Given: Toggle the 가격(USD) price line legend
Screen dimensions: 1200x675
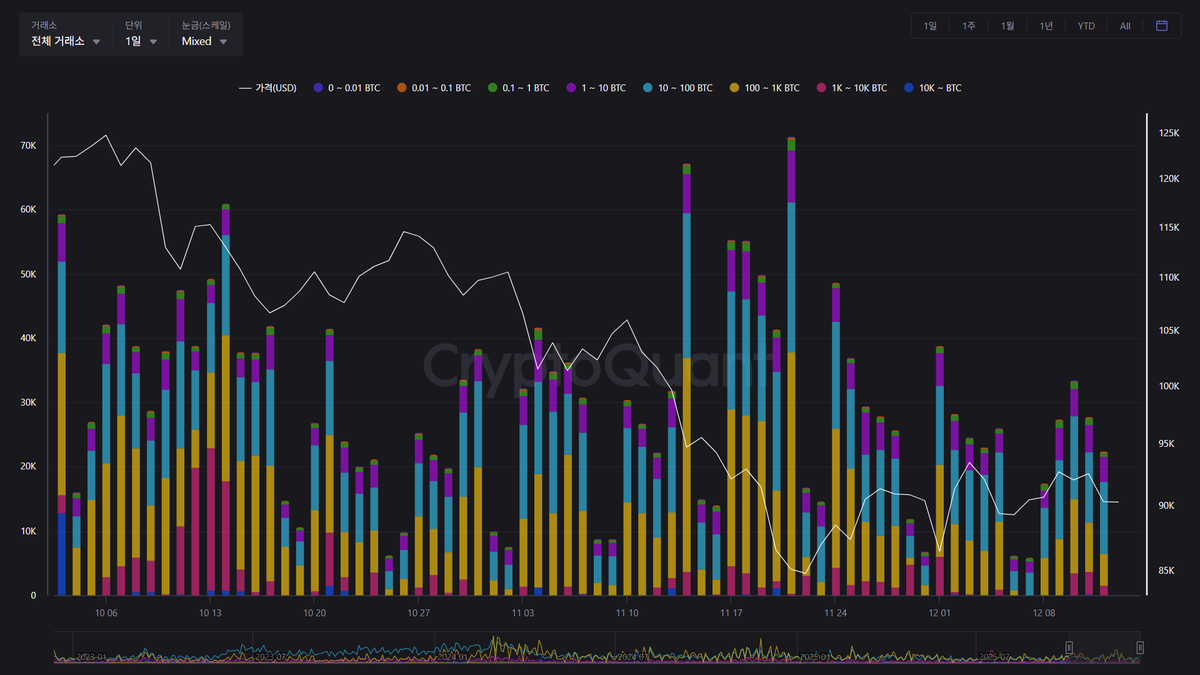Looking at the screenshot, I should point(267,88).
